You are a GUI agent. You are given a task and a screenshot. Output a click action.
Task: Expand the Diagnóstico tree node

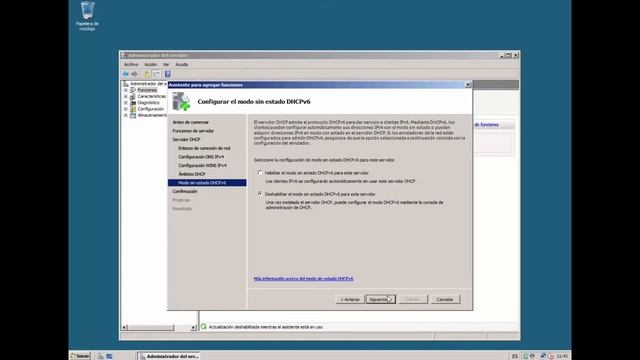pyautogui.click(x=126, y=103)
